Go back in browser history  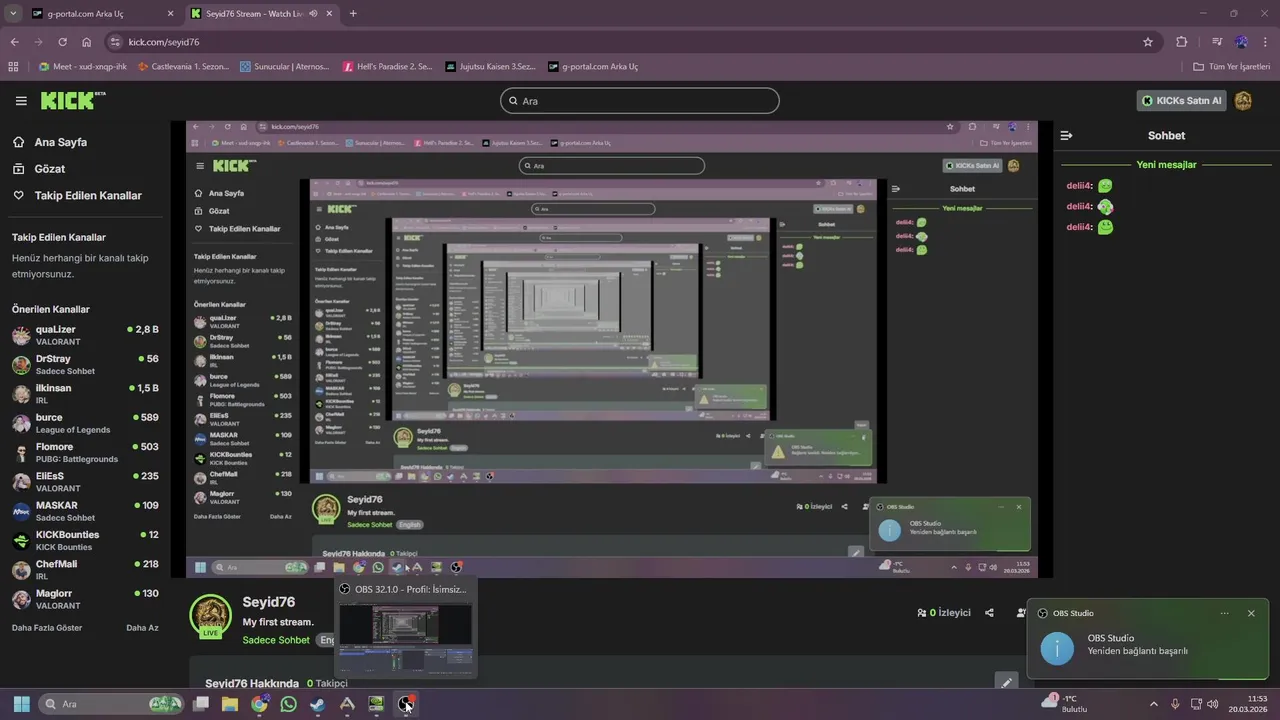click(x=14, y=42)
